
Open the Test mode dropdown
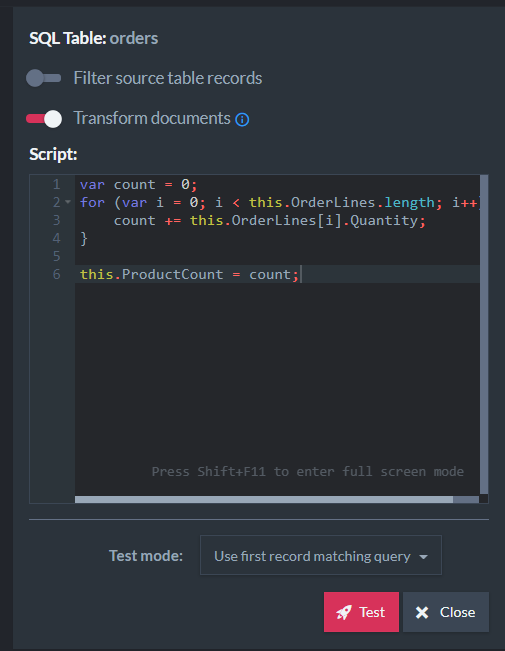tap(321, 556)
